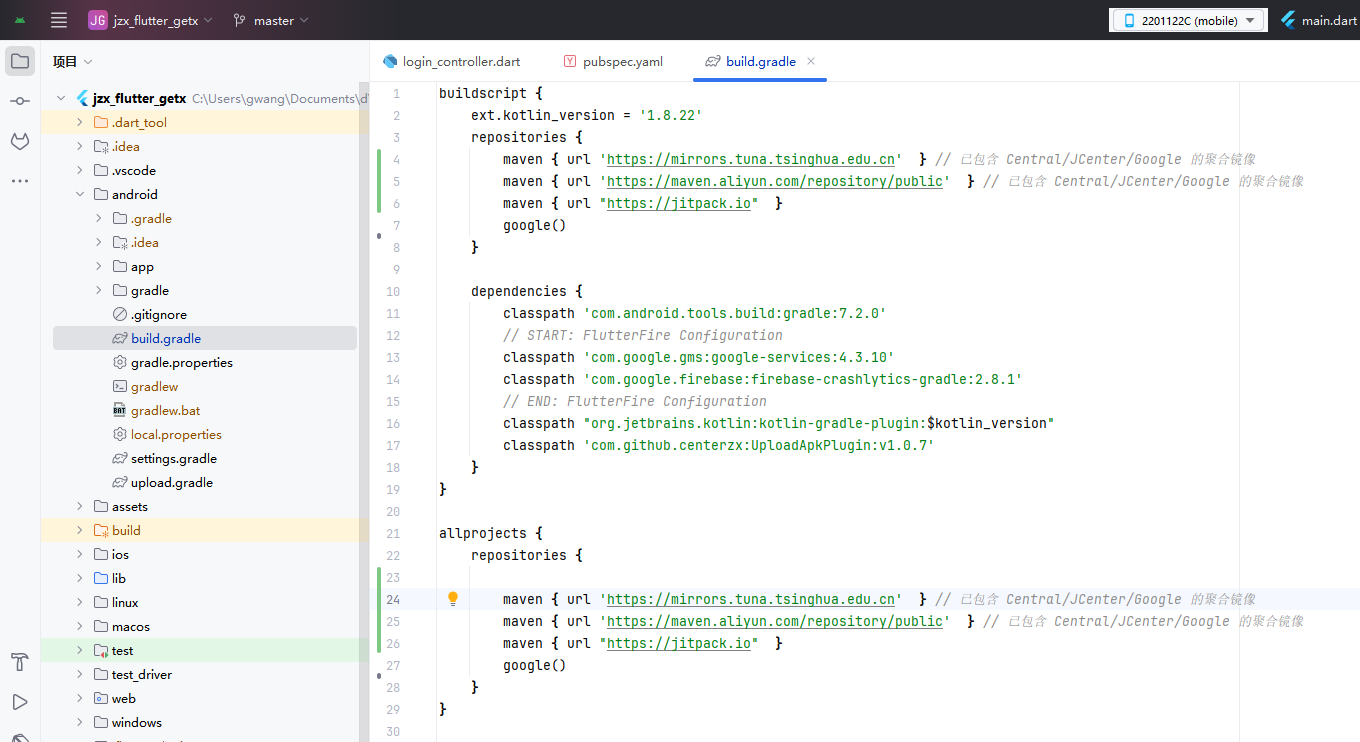This screenshot has width=1360, height=742.
Task: Show more tool windows ellipsis
Action: click(19, 181)
